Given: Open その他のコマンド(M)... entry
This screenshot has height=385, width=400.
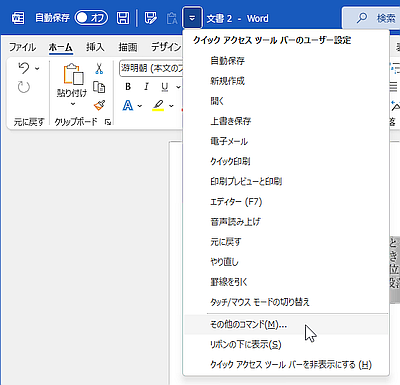Looking at the screenshot, I should click(x=286, y=324).
